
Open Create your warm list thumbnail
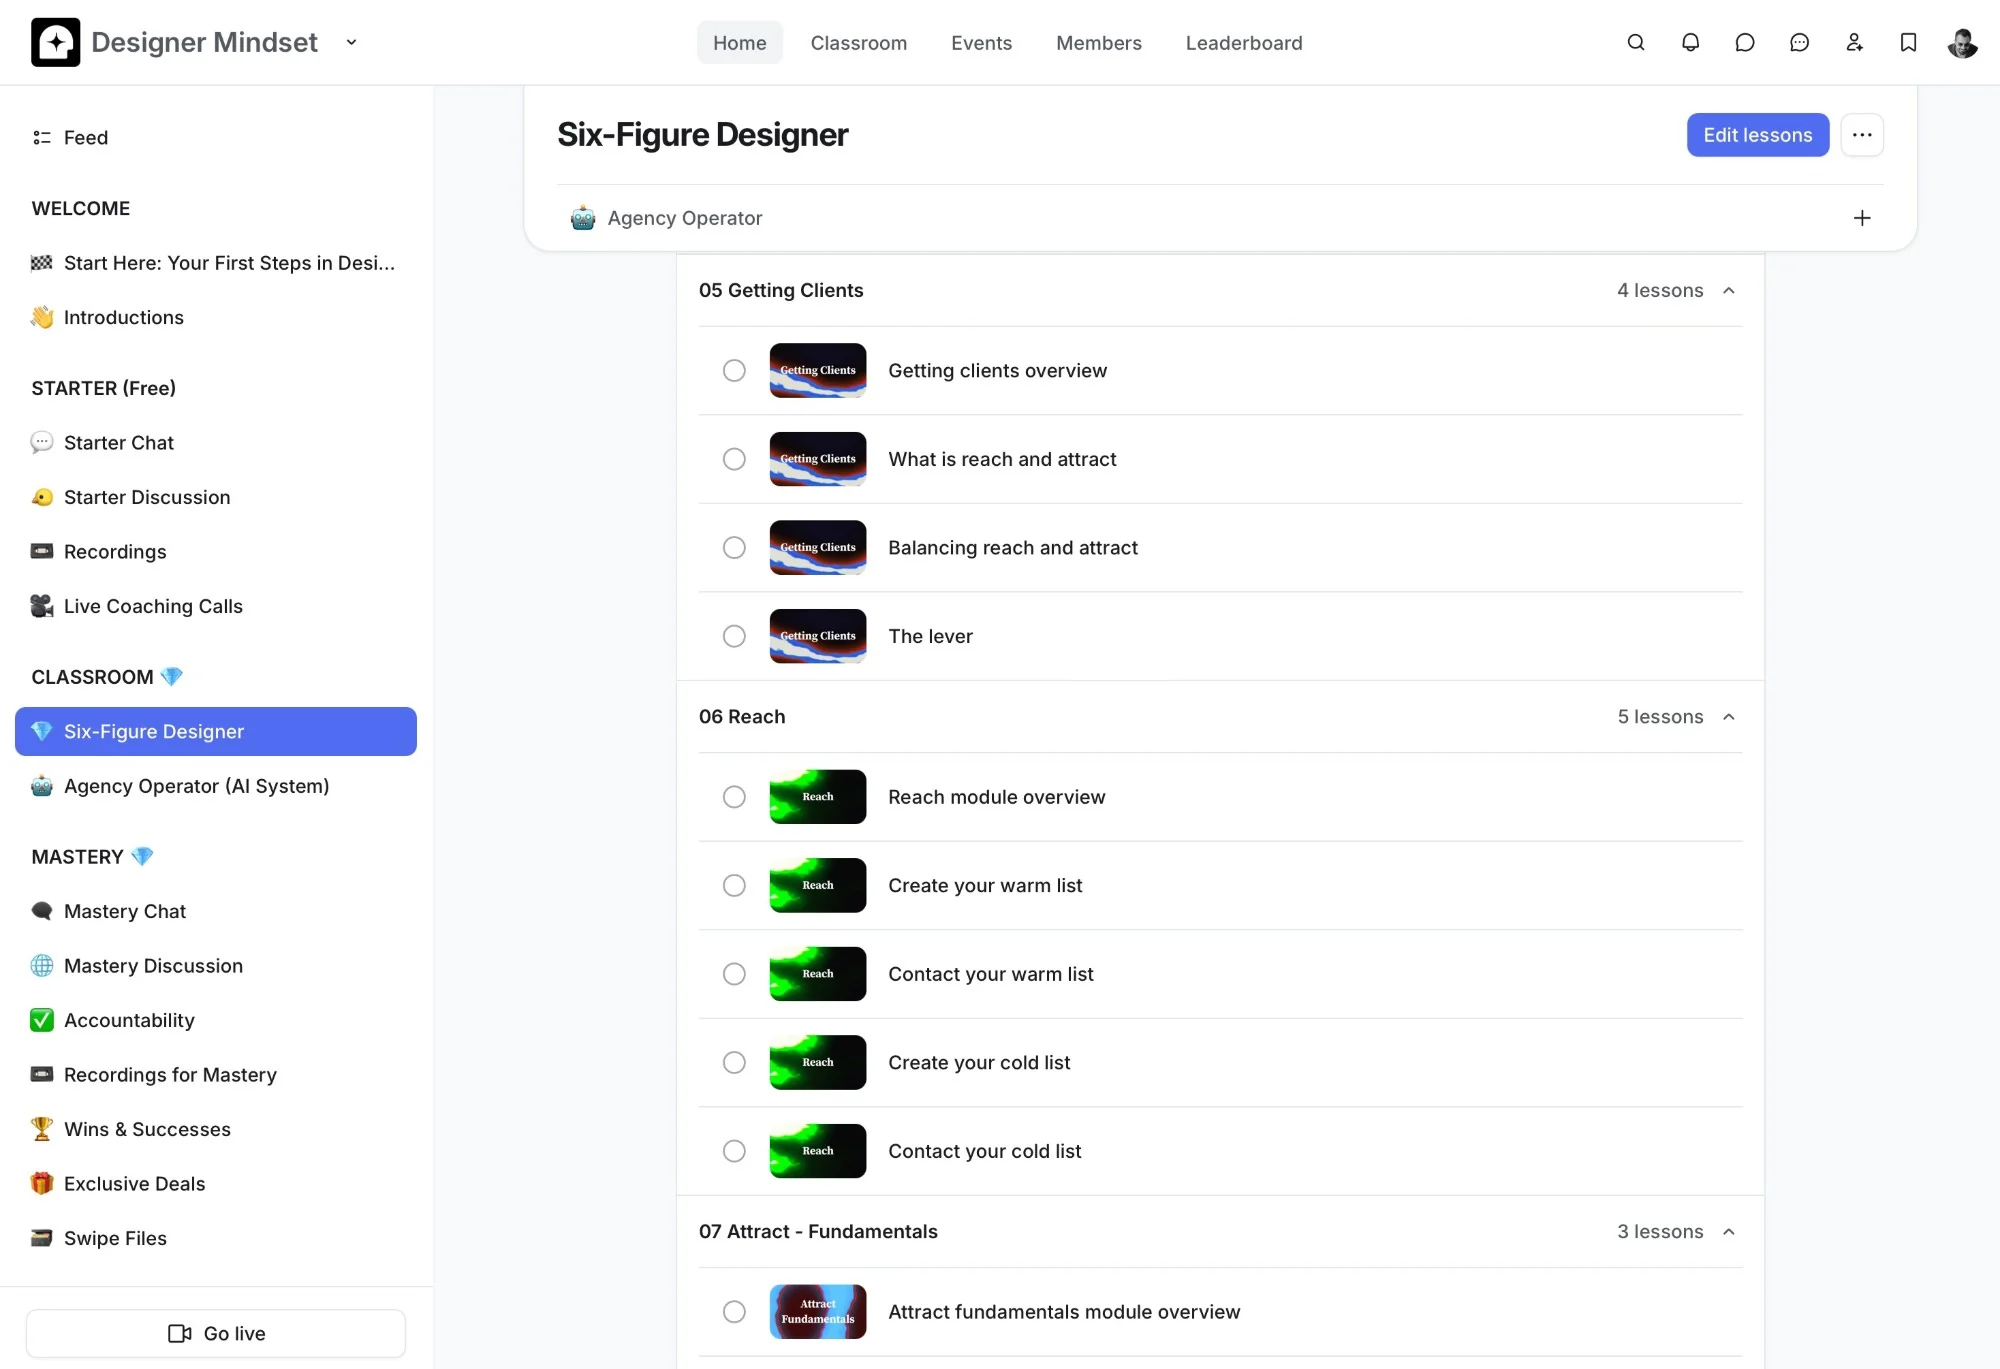(x=818, y=886)
